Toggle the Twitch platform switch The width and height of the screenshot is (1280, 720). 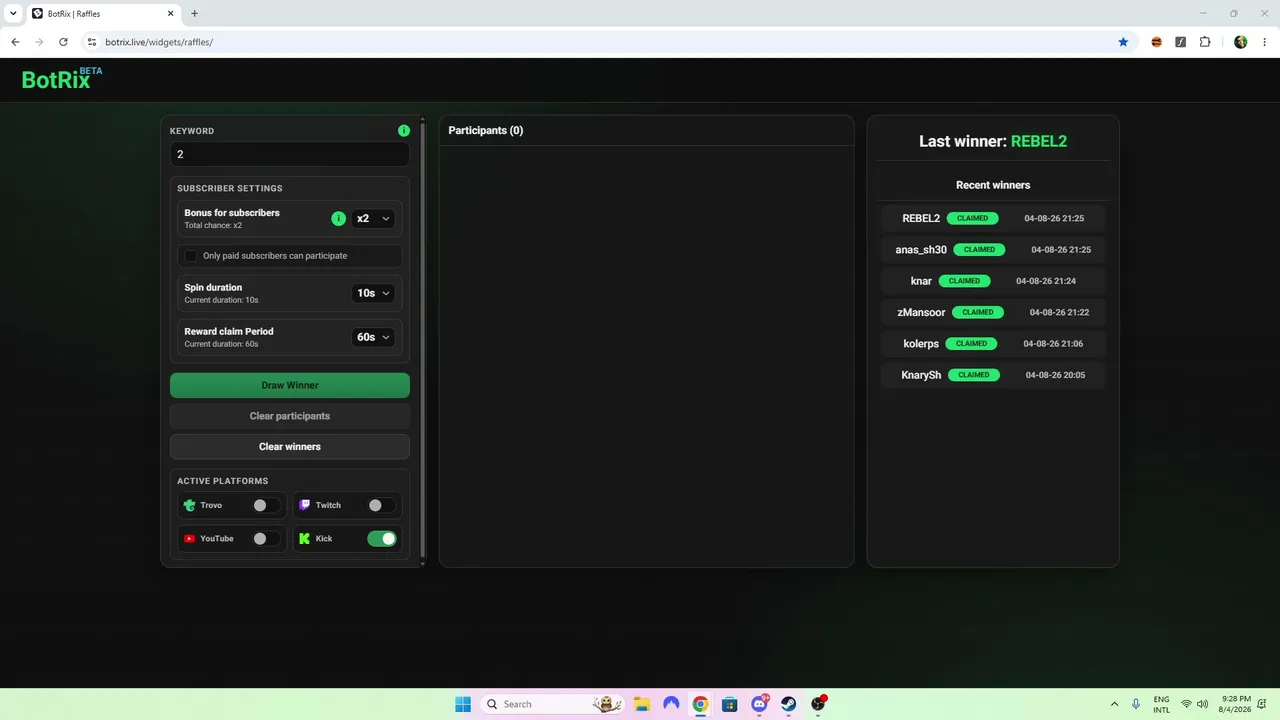(x=381, y=505)
